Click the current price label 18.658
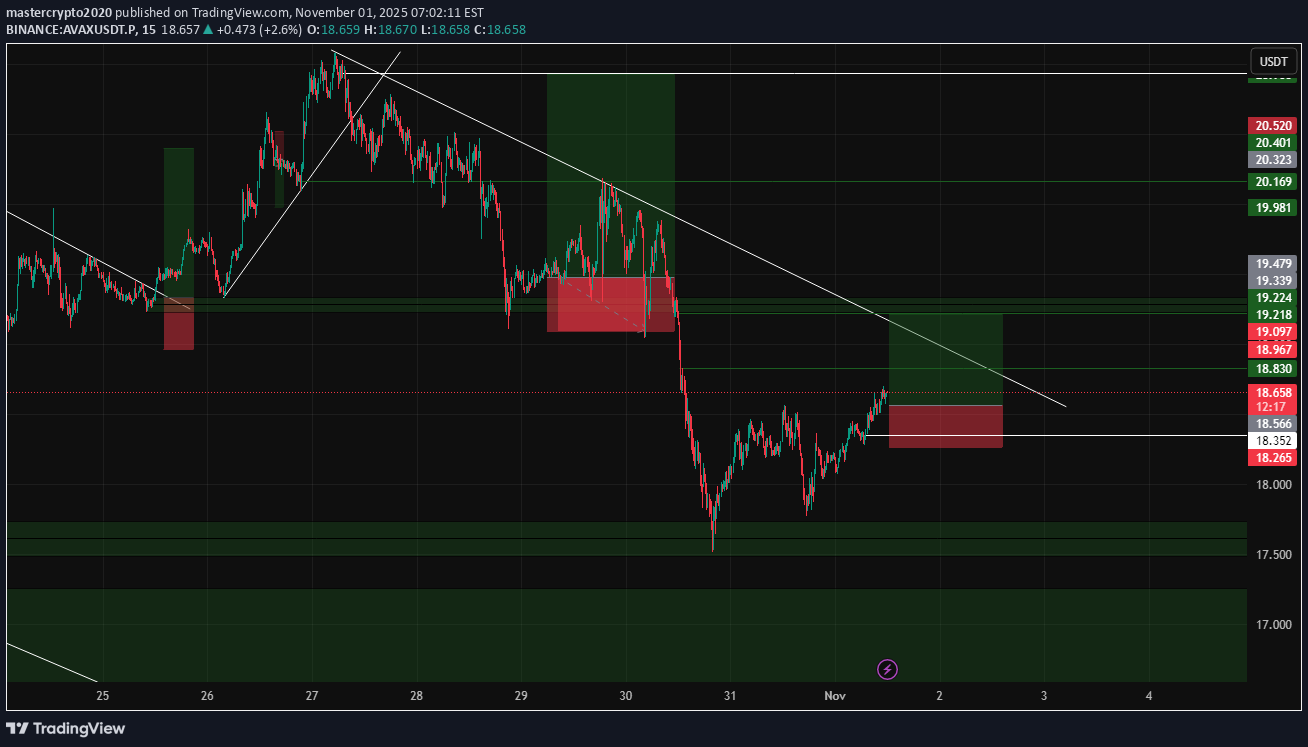Image resolution: width=1308 pixels, height=747 pixels. tap(1272, 394)
